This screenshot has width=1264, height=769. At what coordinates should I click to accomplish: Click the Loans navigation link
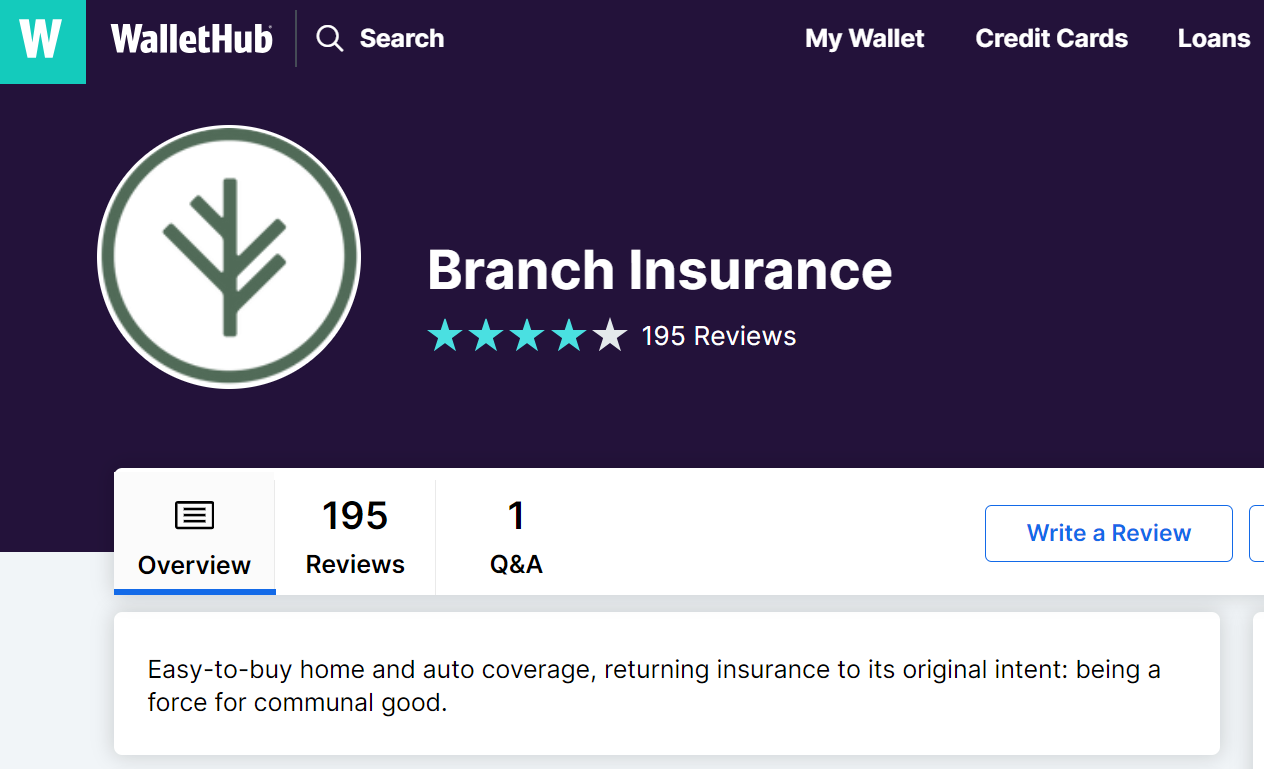click(x=1213, y=38)
